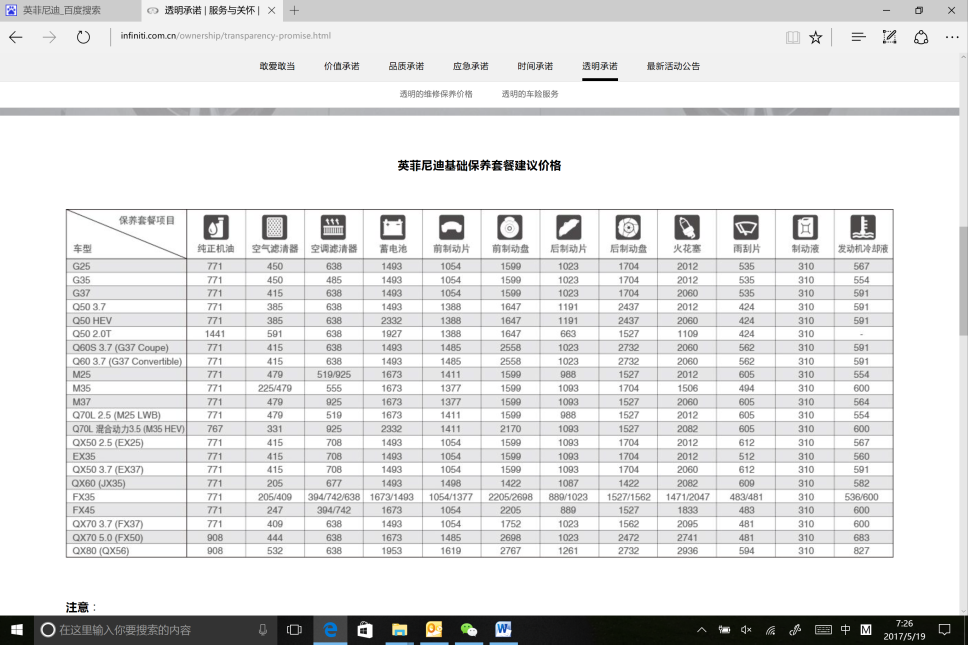Open Word from the taskbar
The height and width of the screenshot is (645, 968).
[503, 630]
